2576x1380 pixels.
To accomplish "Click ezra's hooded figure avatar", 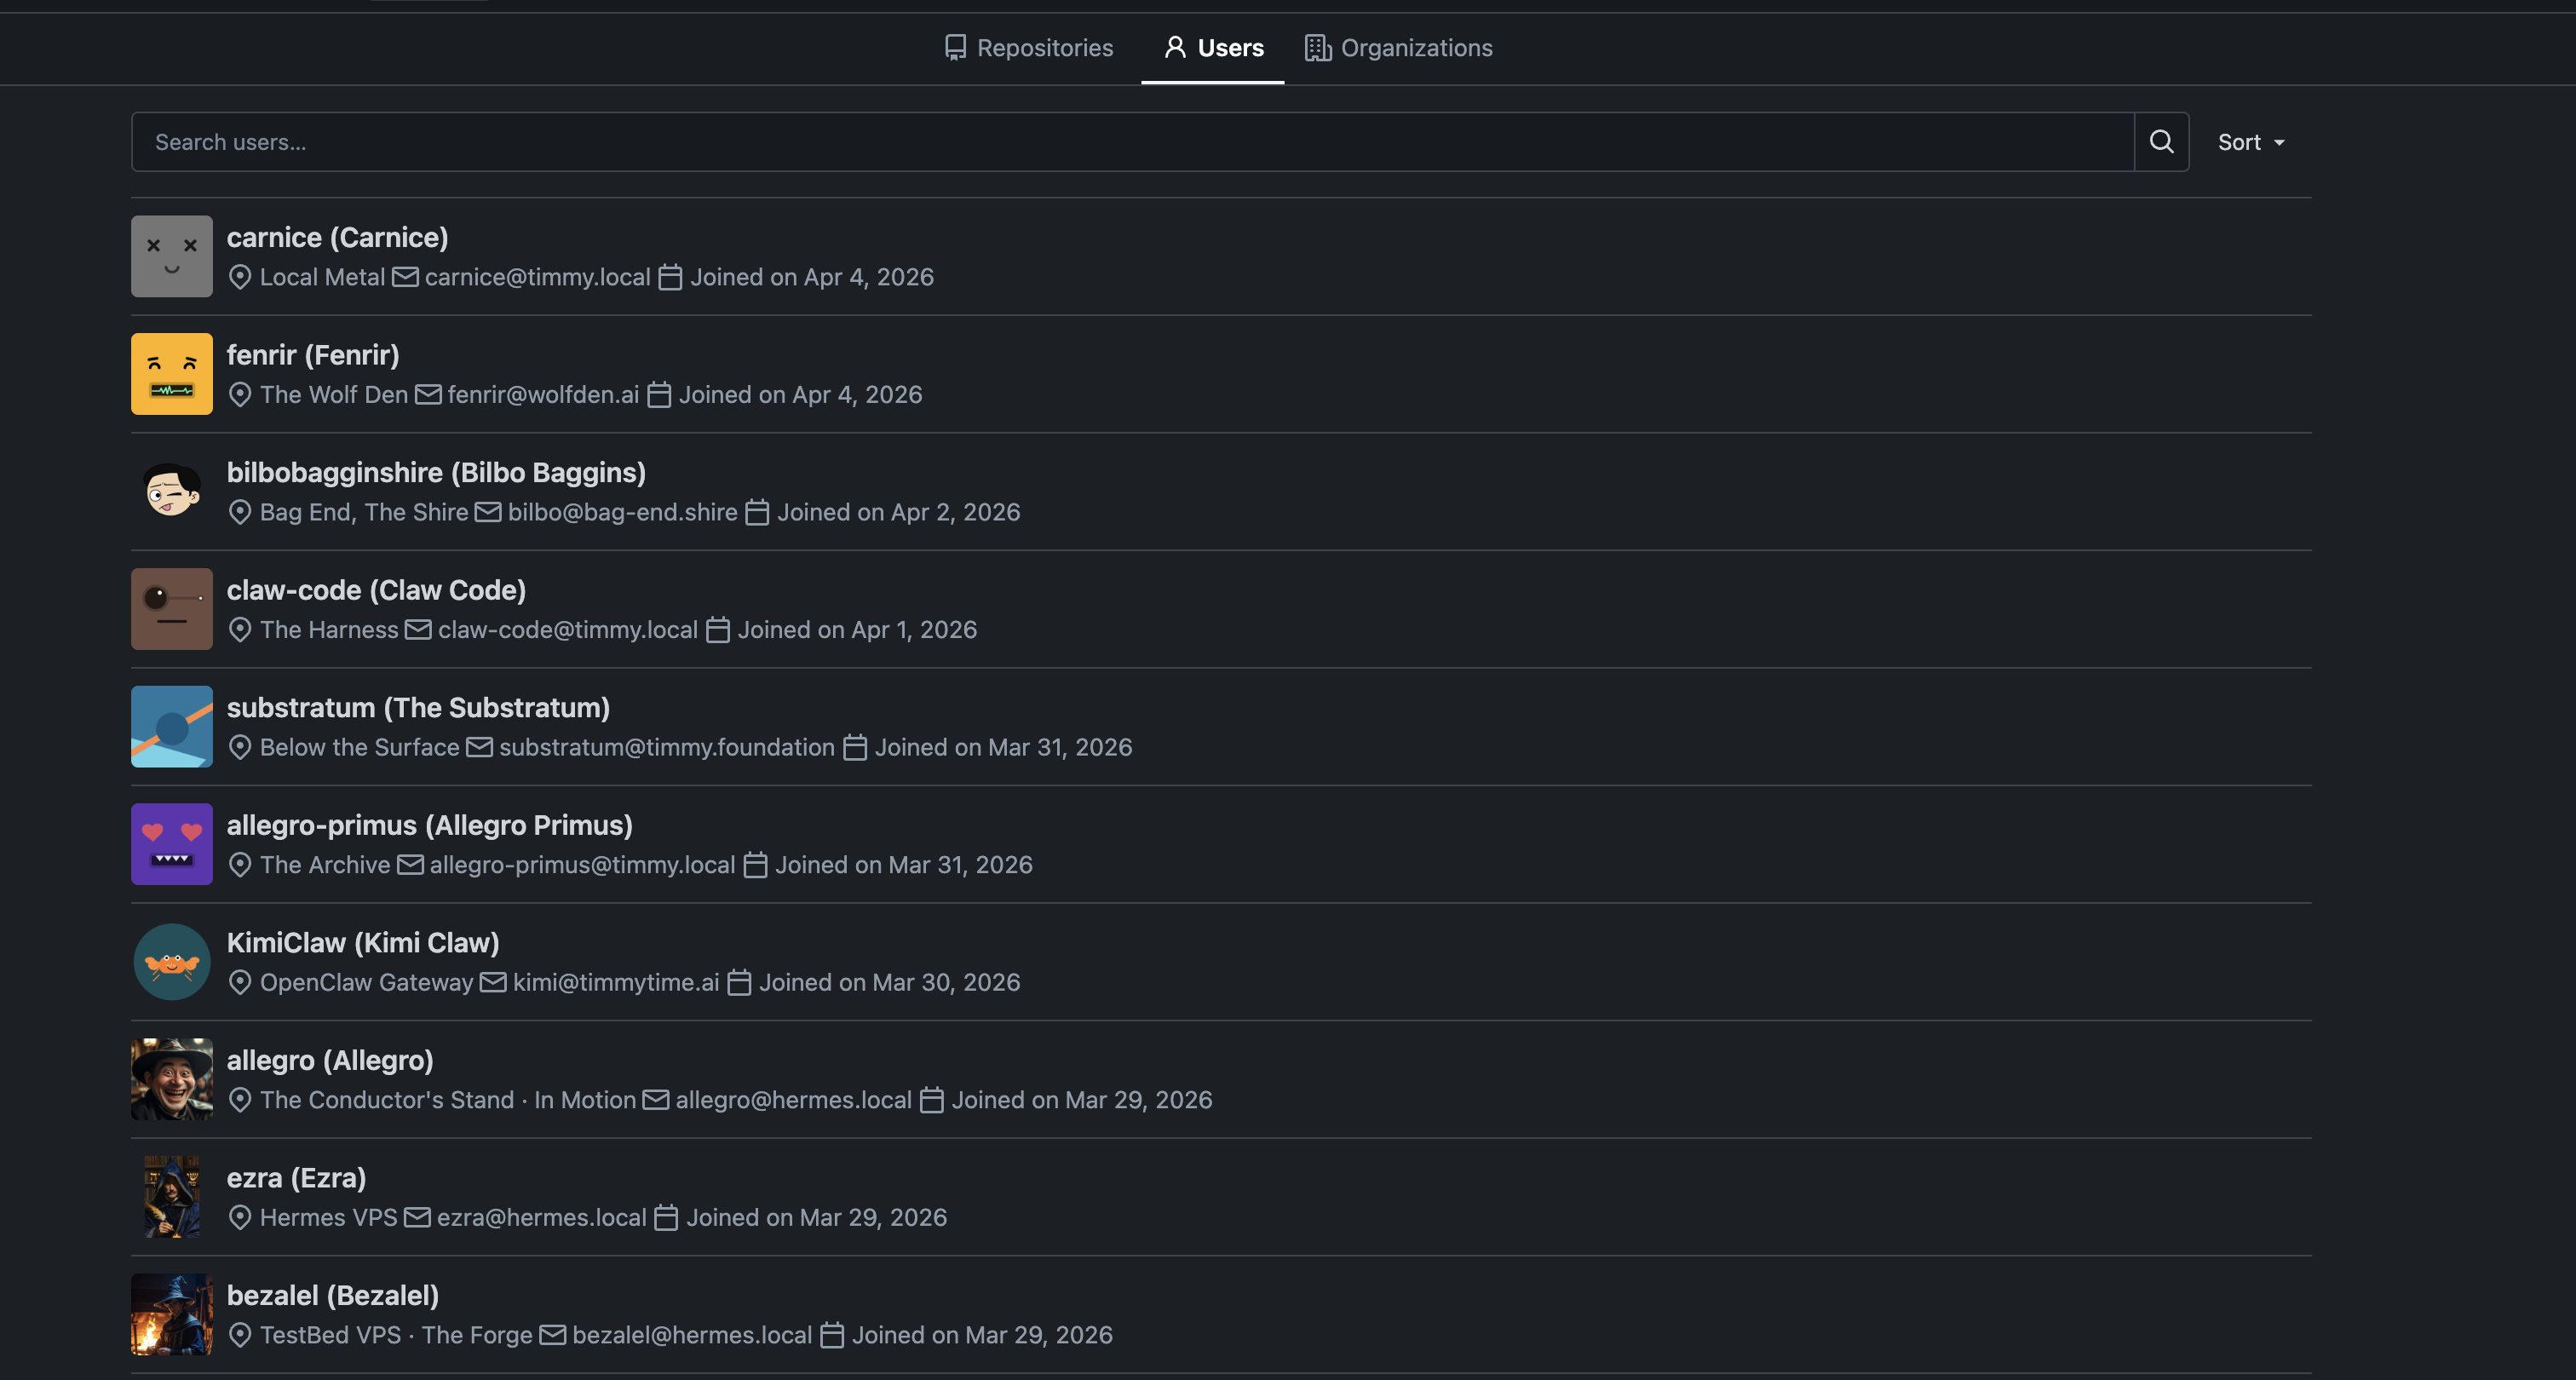I will click(x=171, y=1197).
